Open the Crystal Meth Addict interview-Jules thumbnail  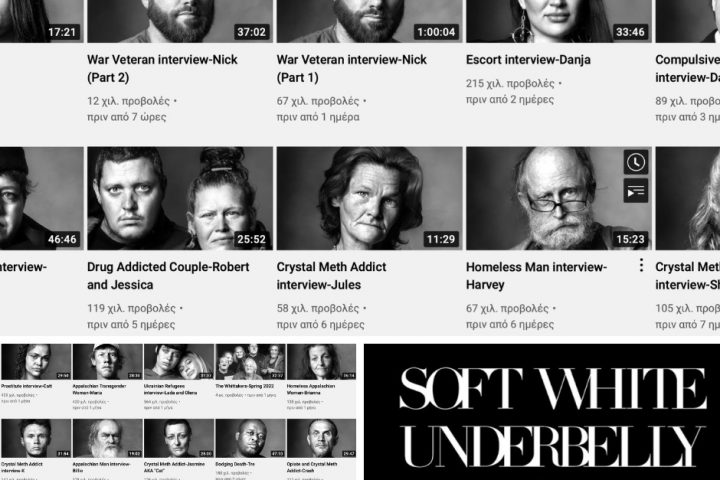click(x=369, y=198)
